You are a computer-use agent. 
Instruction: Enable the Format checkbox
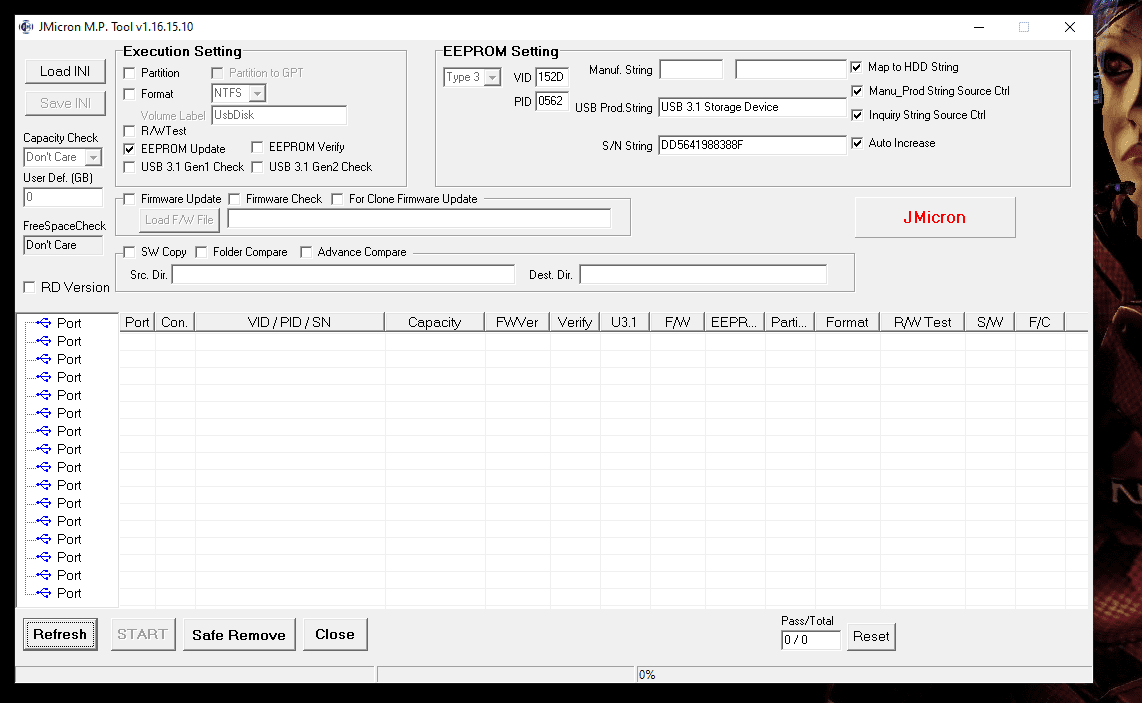pos(130,94)
